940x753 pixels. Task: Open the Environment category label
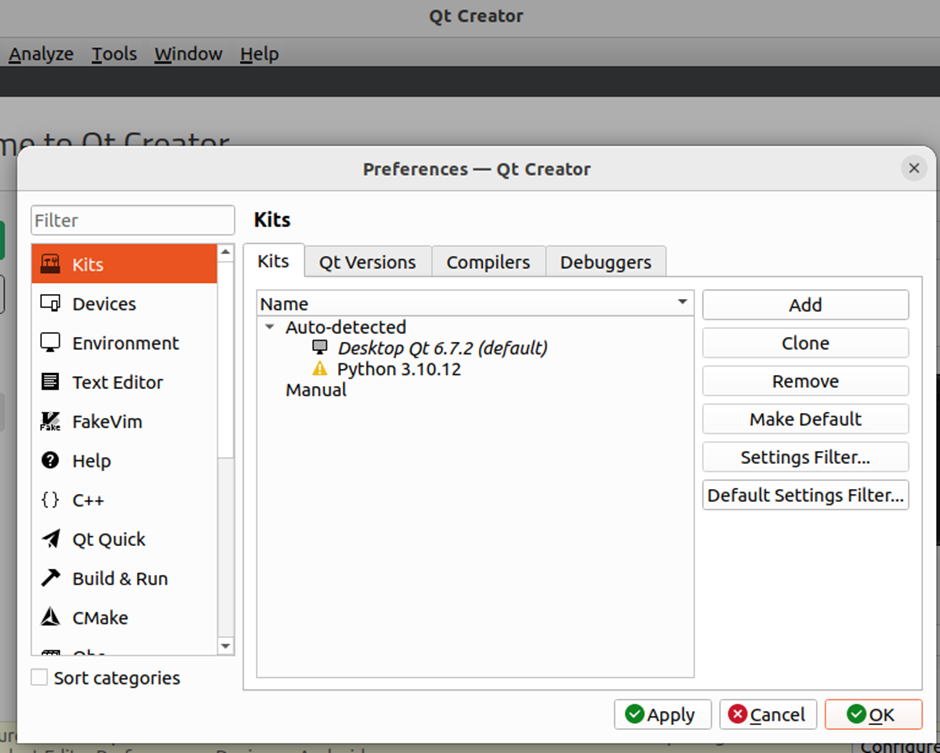pos(125,343)
